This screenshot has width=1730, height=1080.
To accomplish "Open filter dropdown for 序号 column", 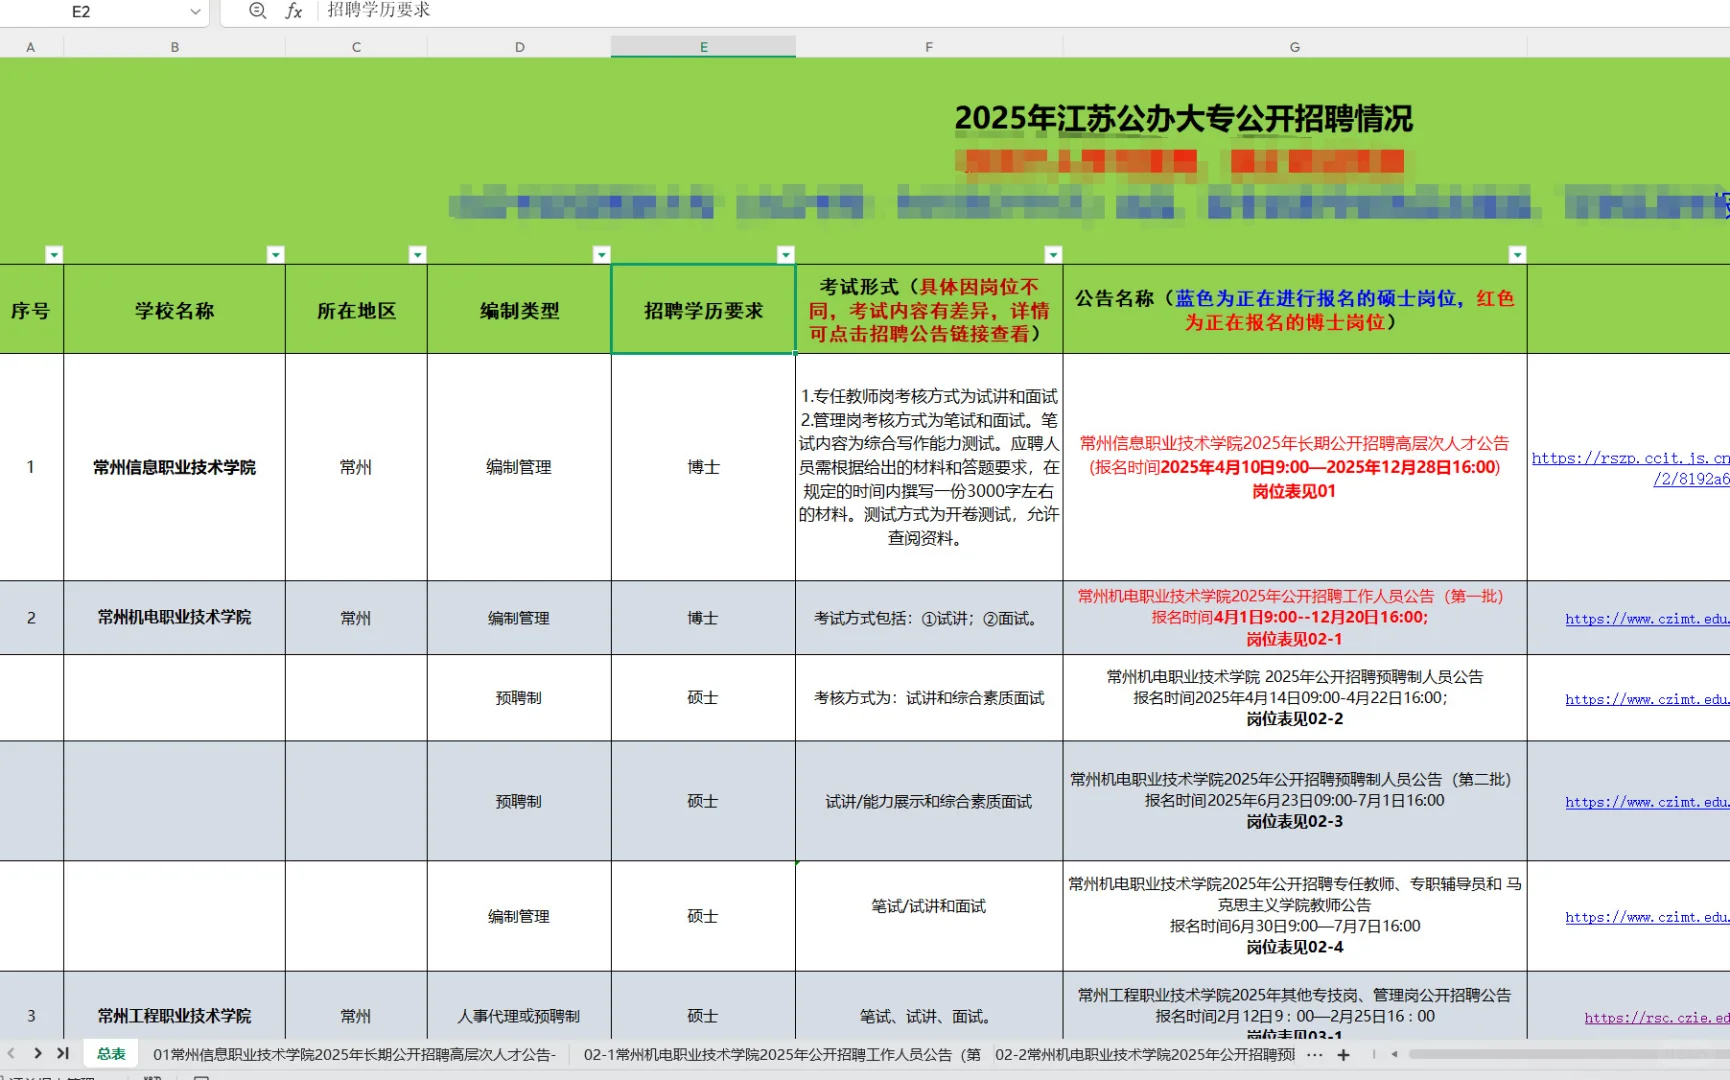I will coord(54,255).
